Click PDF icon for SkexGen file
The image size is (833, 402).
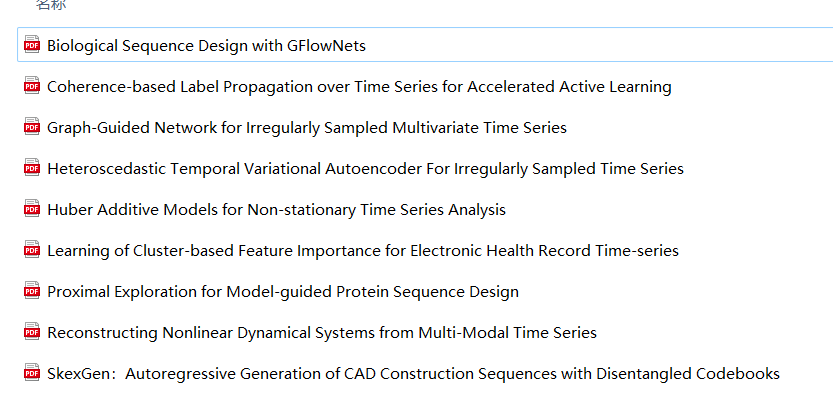(x=32, y=373)
